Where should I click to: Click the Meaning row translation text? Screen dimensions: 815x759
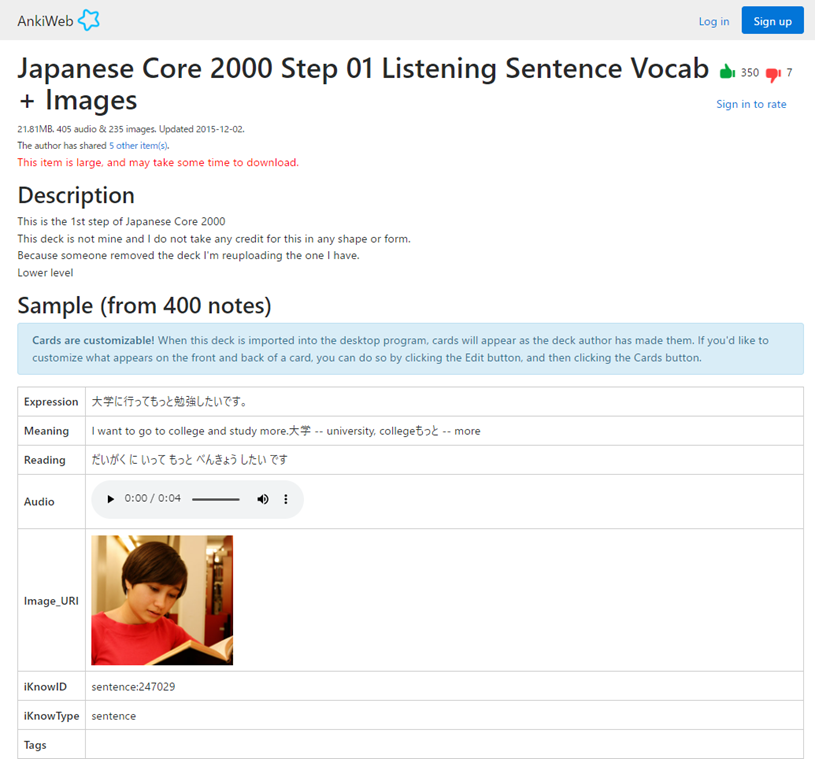(286, 431)
